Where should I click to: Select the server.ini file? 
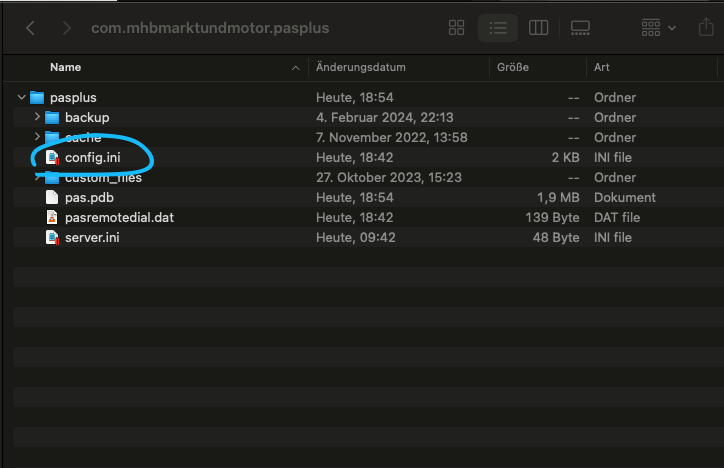(94, 238)
